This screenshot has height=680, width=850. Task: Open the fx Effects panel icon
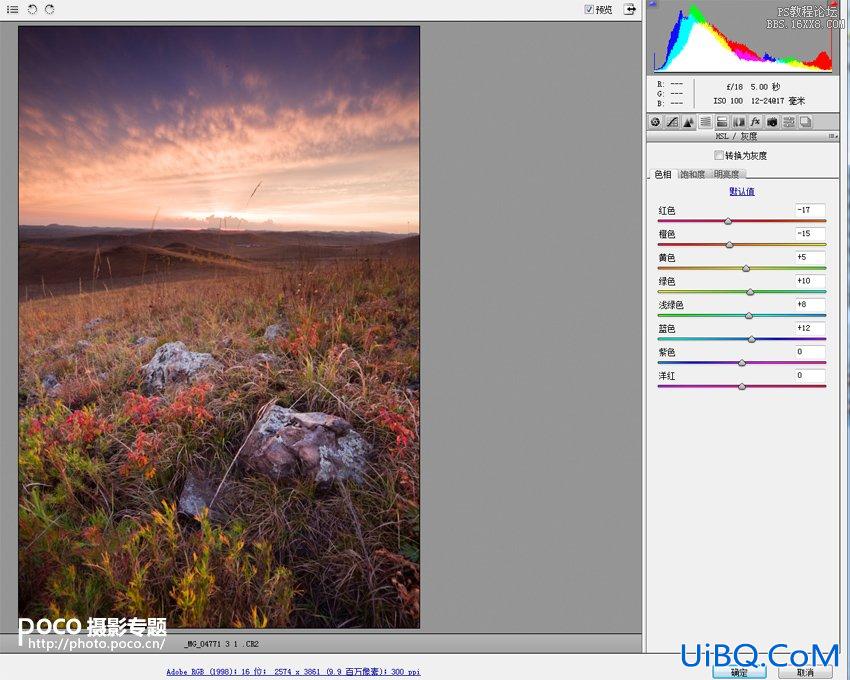coord(756,122)
